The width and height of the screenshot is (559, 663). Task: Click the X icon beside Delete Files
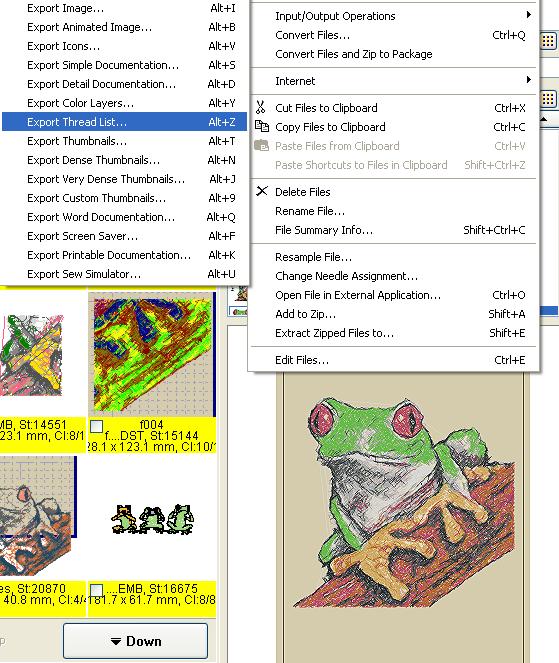pos(262,191)
